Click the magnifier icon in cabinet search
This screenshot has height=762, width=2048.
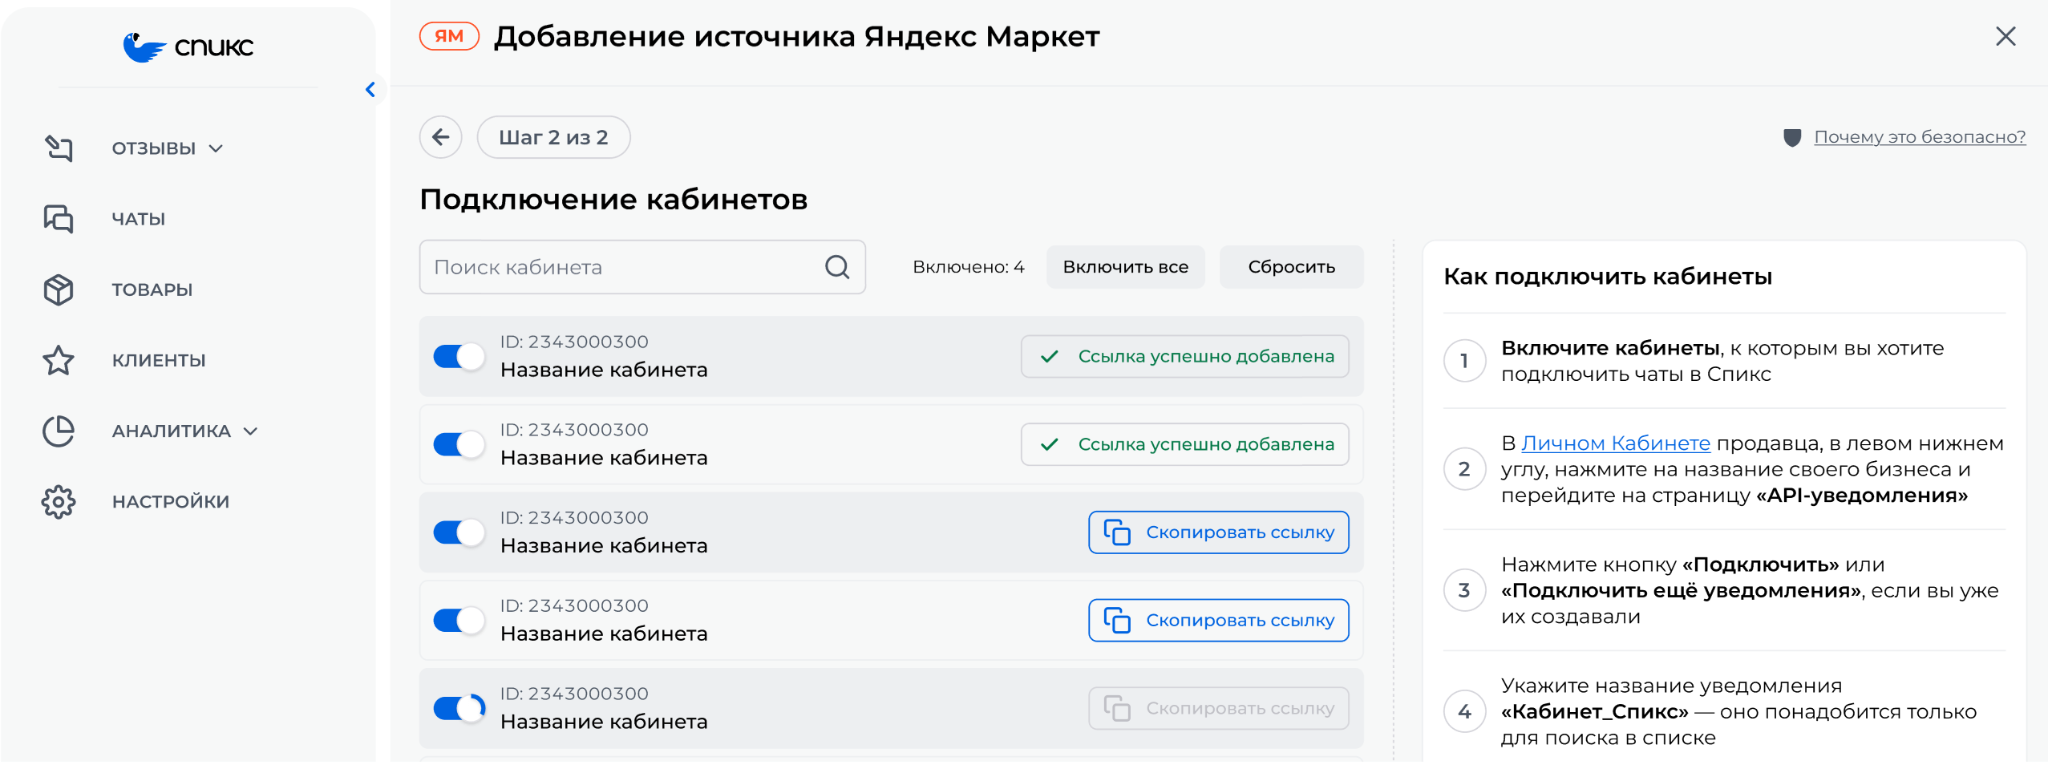click(x=837, y=267)
